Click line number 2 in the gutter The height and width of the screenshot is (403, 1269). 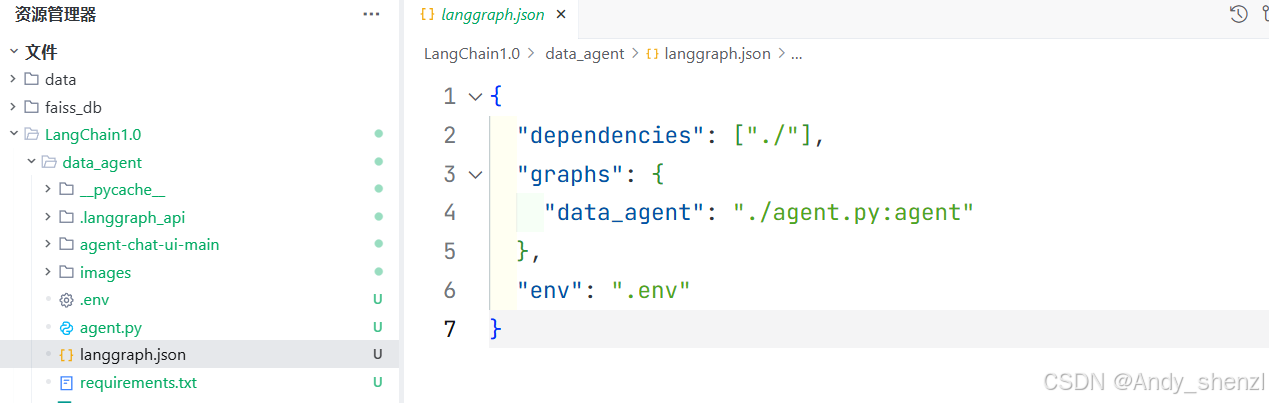point(449,135)
